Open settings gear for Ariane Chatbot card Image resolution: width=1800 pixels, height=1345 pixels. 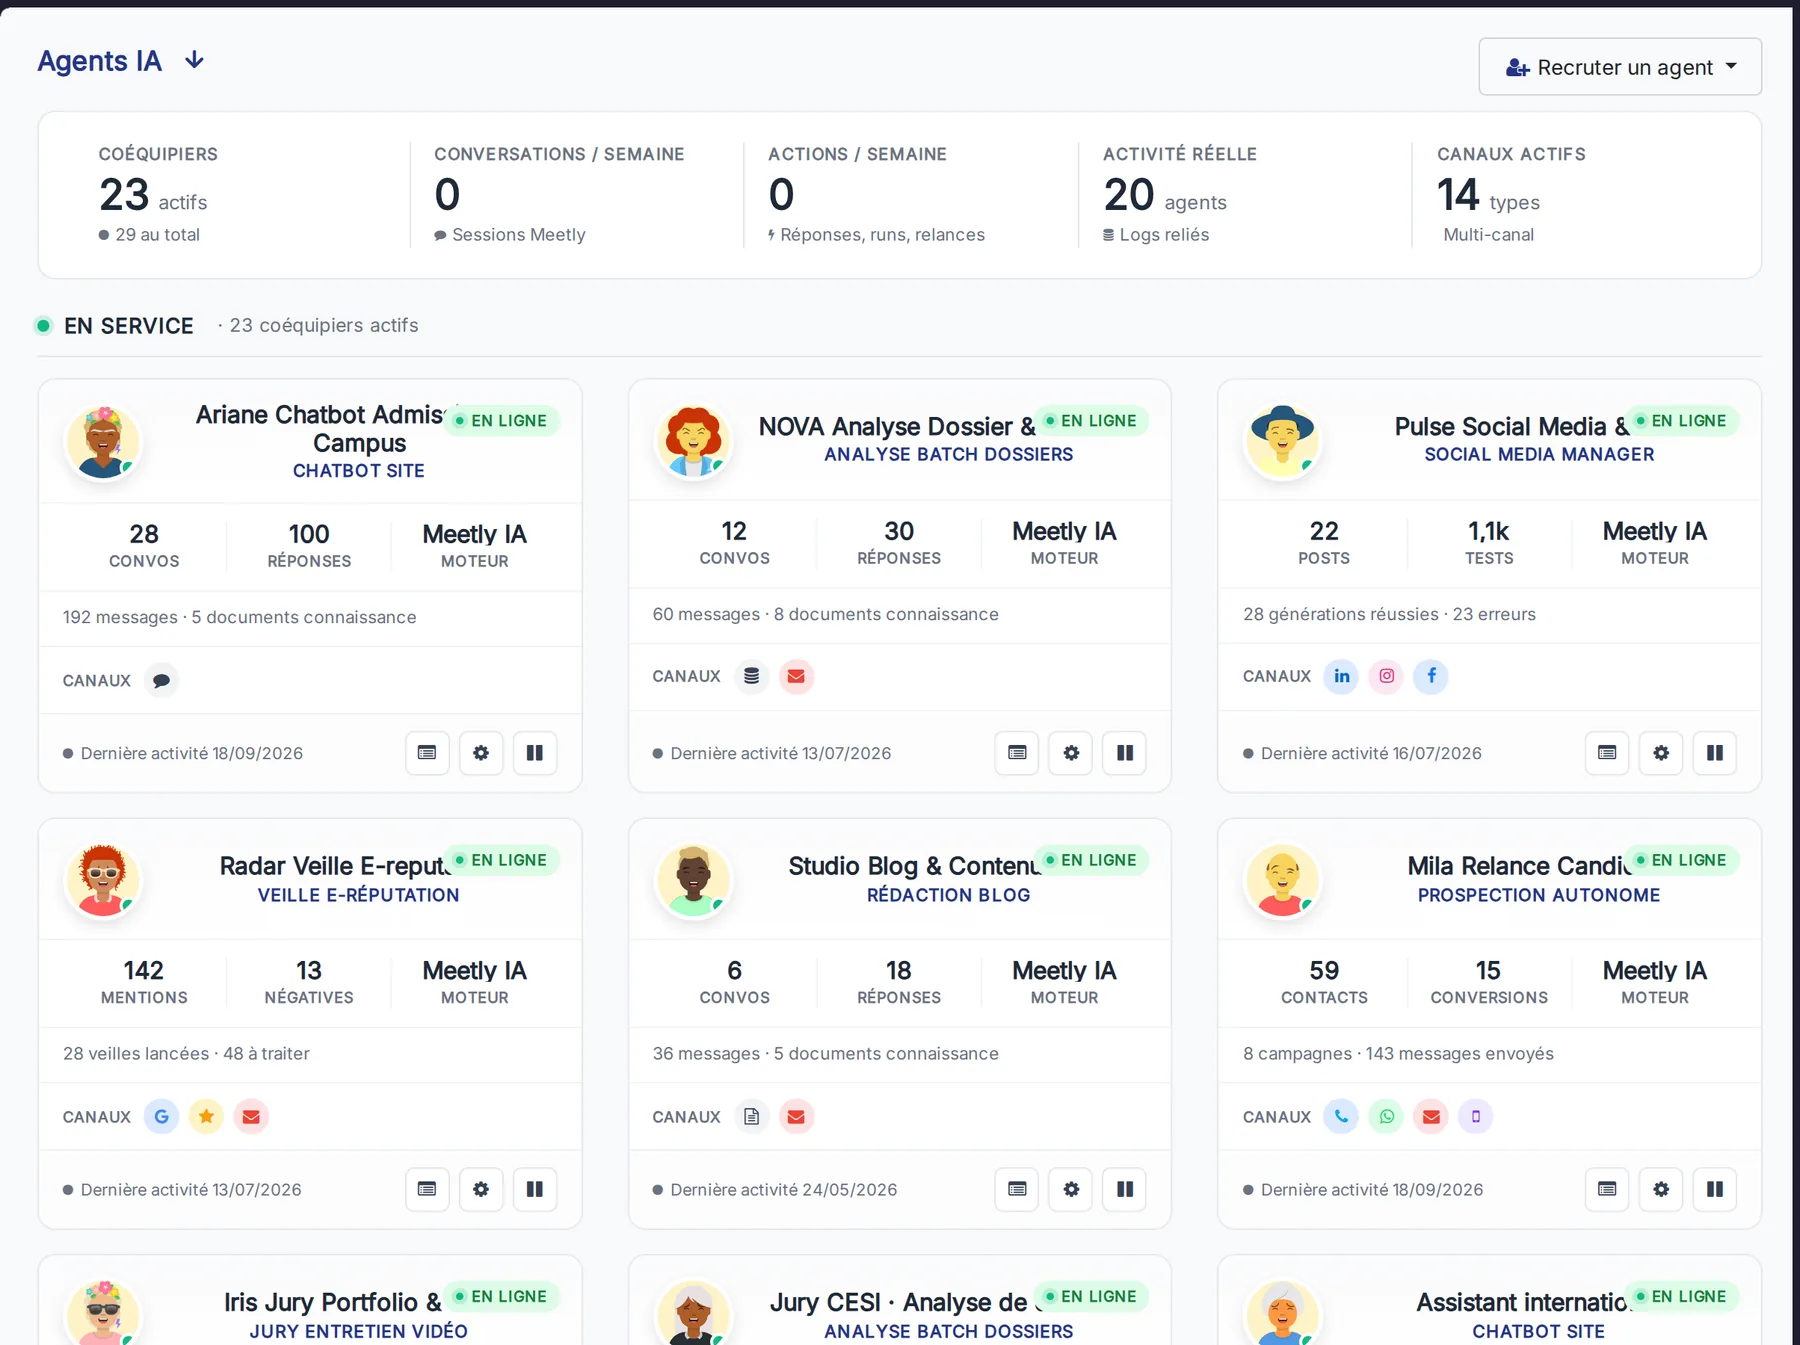tap(481, 753)
